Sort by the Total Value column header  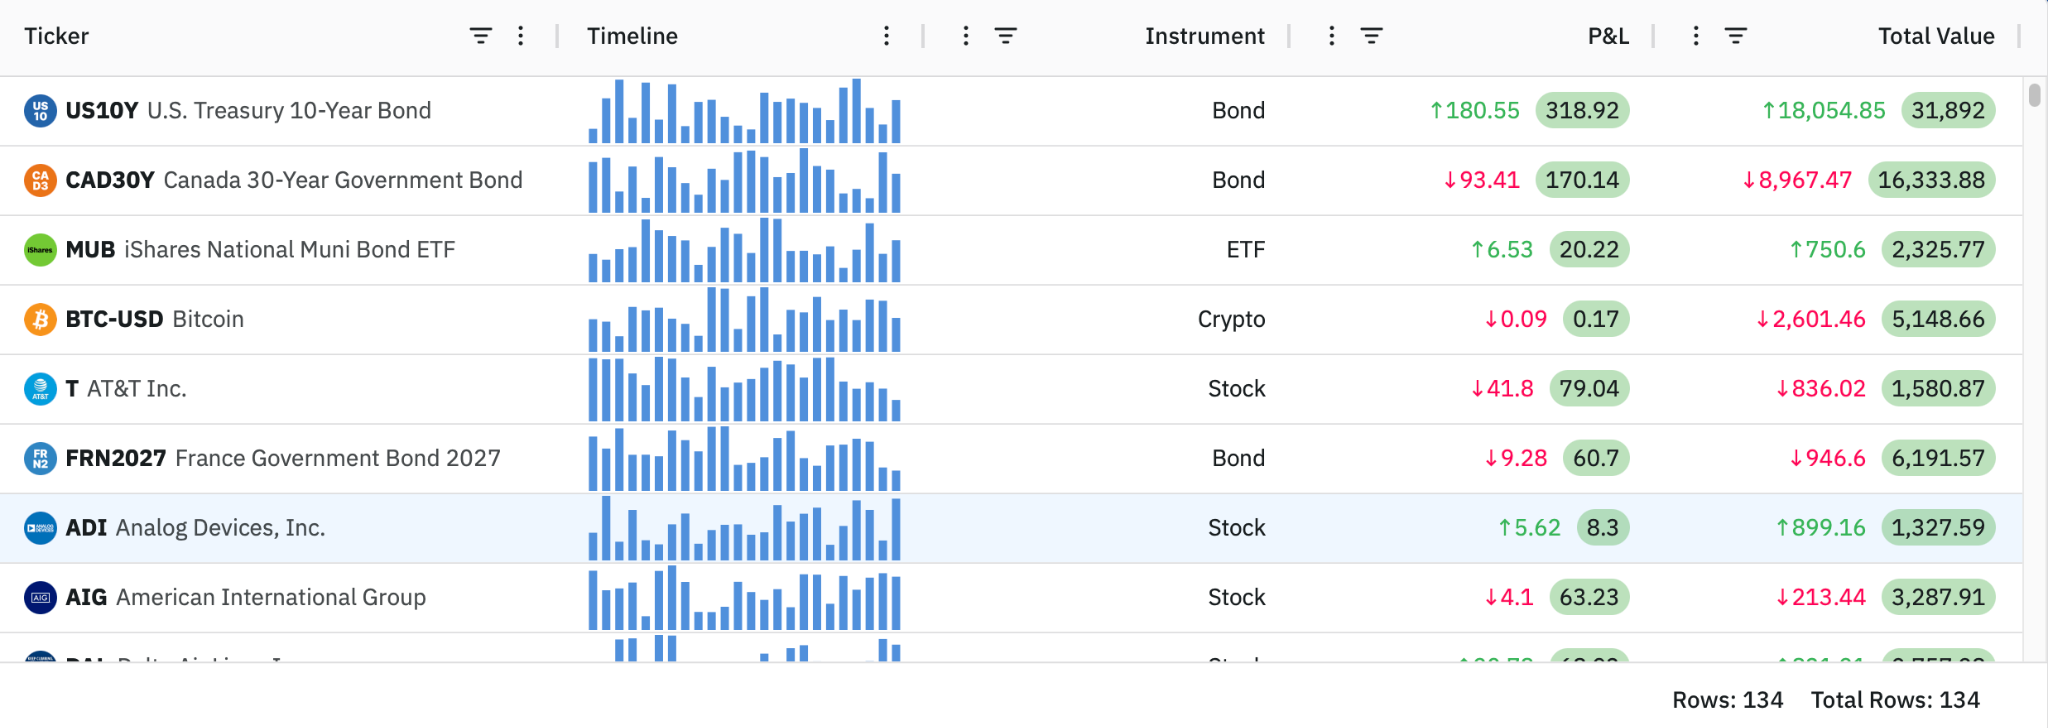(x=1936, y=36)
